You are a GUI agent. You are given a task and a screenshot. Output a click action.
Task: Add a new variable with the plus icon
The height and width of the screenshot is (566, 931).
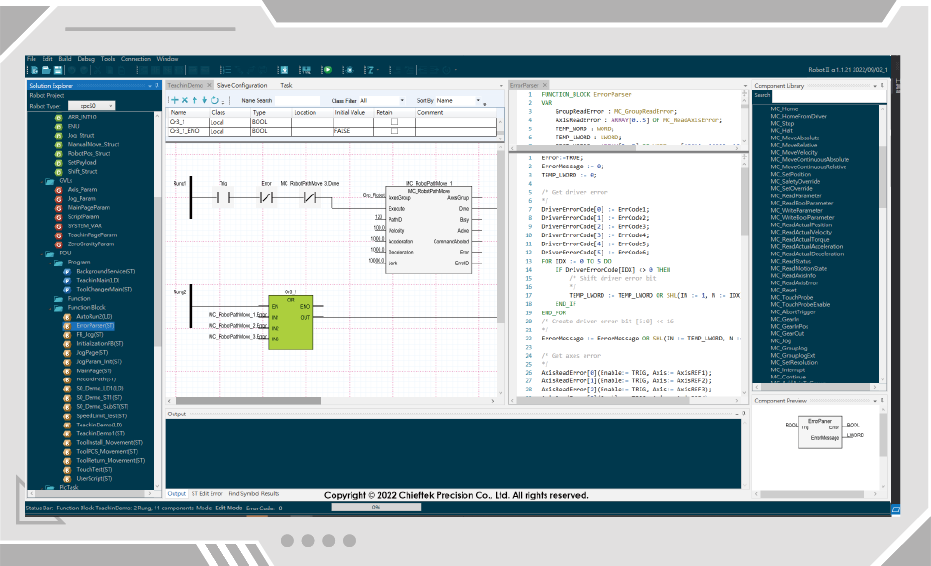pos(175,100)
